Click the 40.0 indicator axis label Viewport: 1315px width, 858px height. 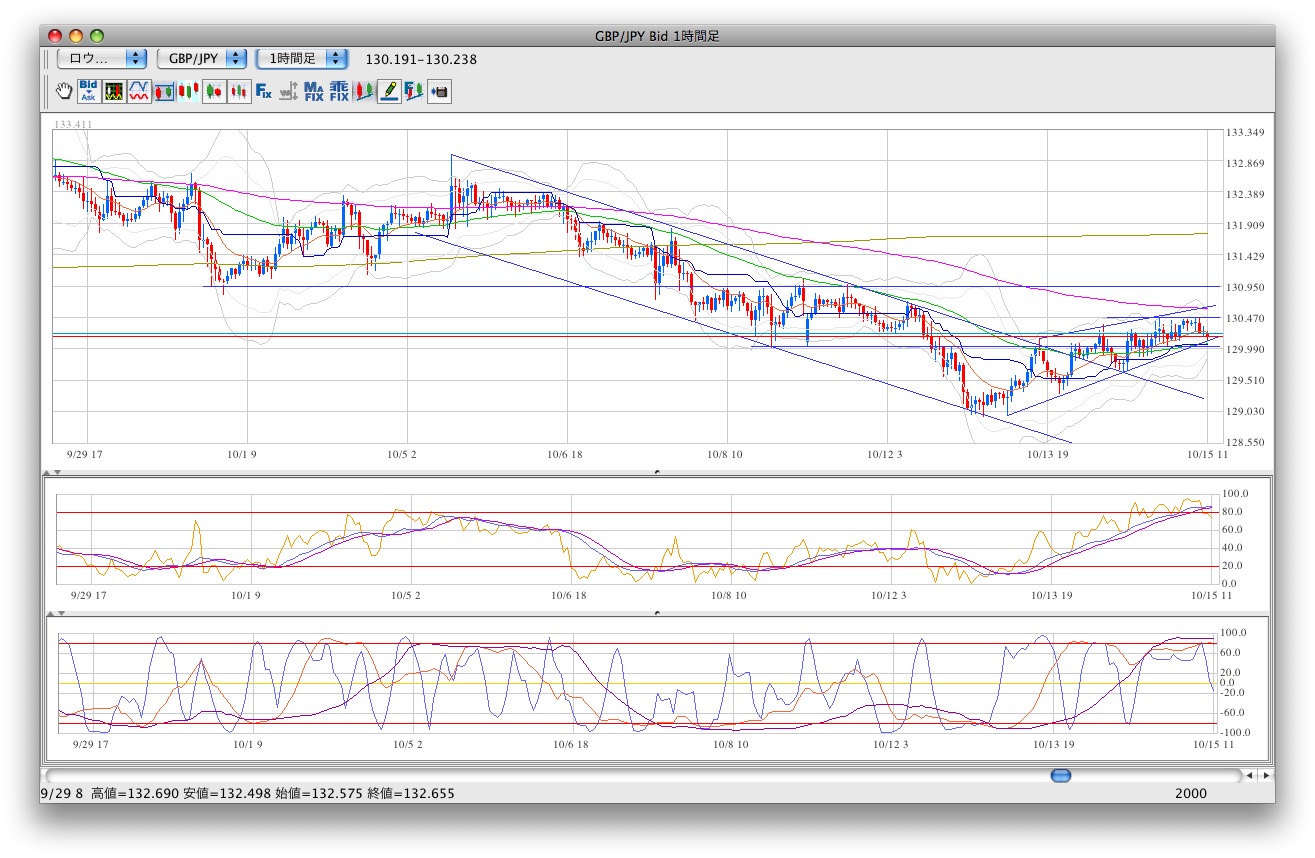[x=1233, y=548]
